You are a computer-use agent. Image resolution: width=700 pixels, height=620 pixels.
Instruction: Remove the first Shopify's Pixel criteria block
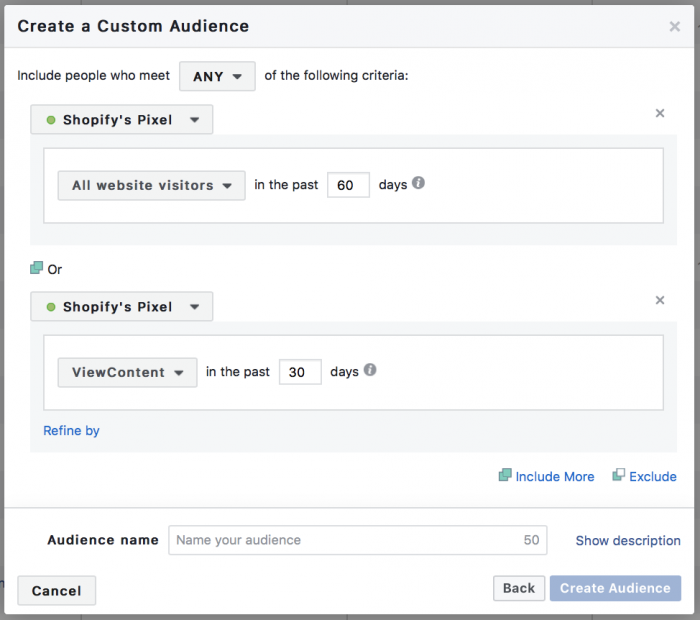(x=660, y=113)
